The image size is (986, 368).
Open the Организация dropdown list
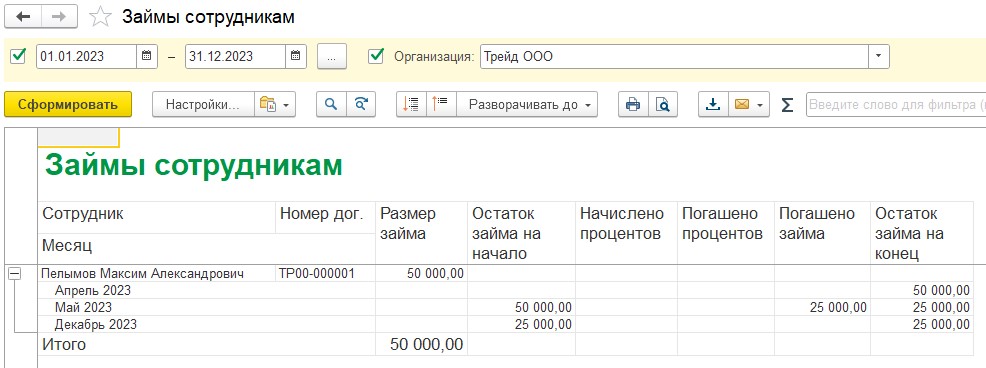878,56
